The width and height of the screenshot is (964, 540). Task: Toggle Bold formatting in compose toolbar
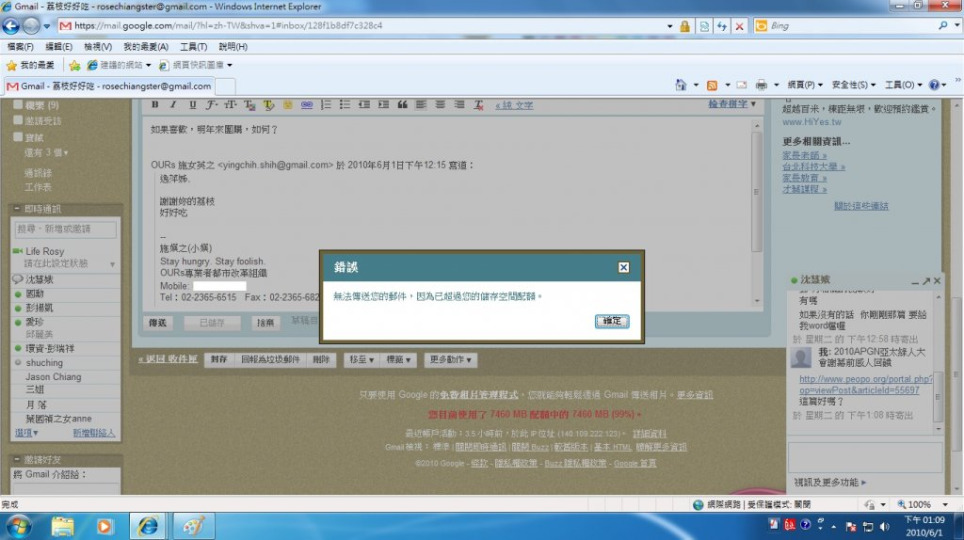[x=155, y=105]
